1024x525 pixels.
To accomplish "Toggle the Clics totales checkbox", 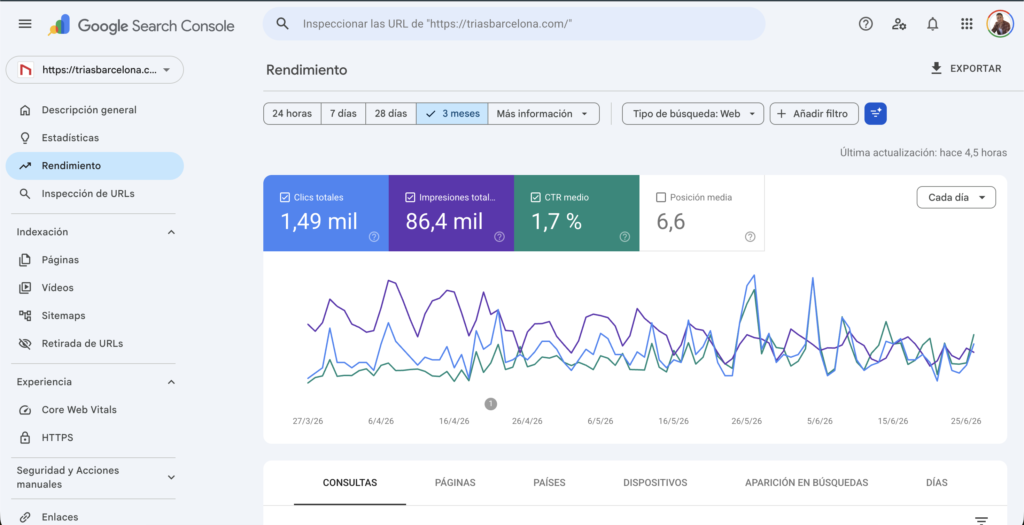I will point(284,197).
